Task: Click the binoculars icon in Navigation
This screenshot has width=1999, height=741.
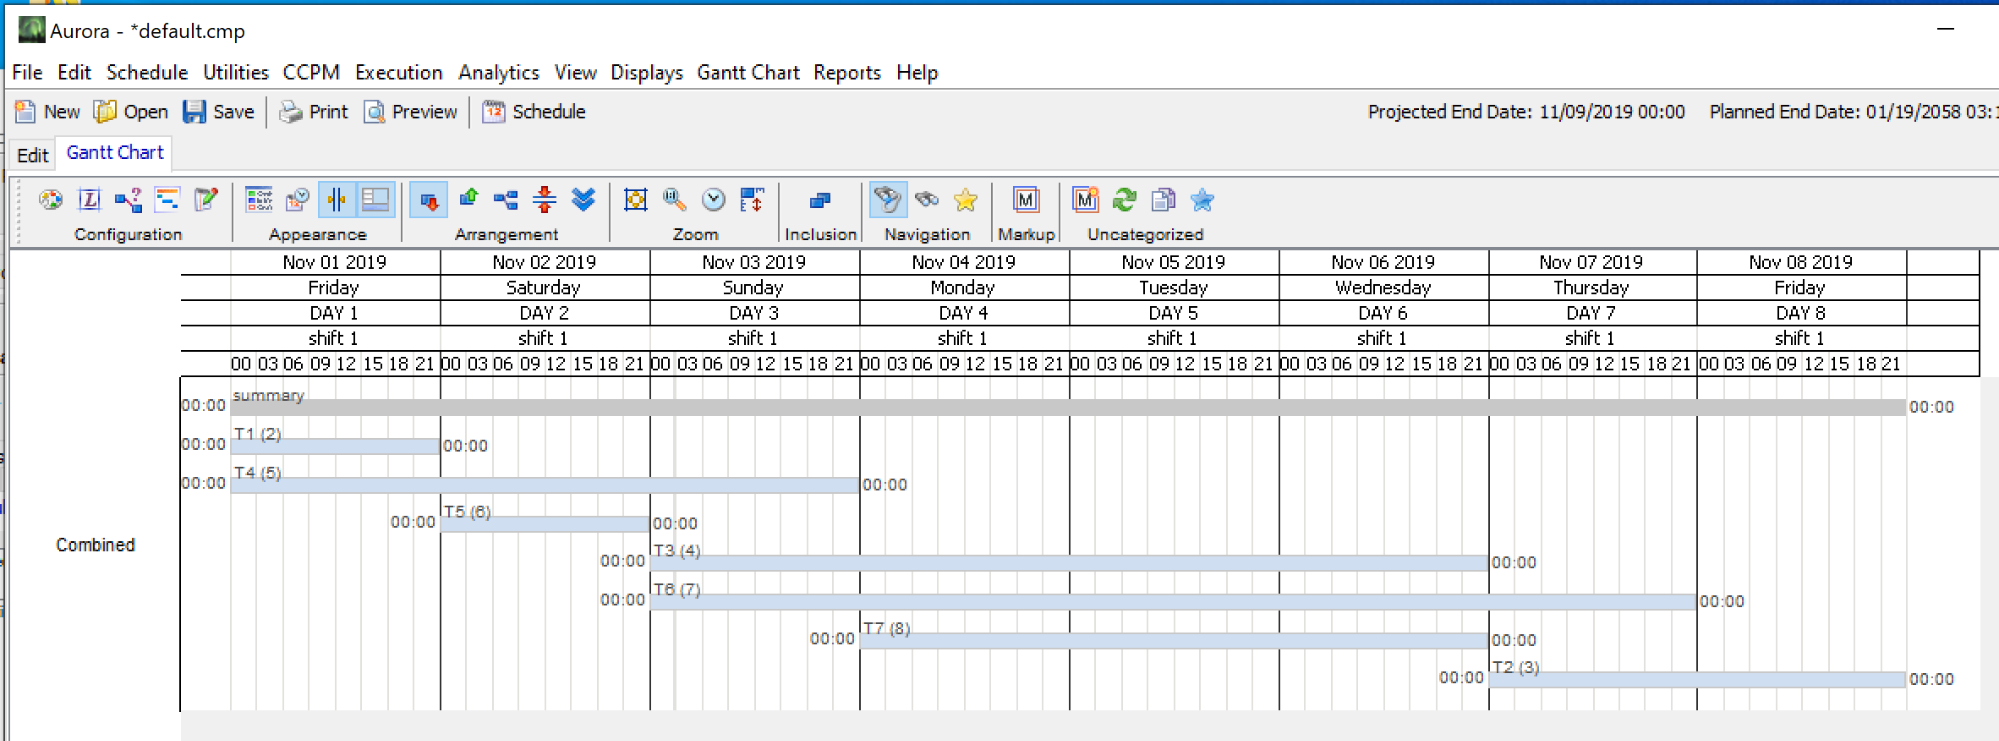Action: [x=927, y=200]
